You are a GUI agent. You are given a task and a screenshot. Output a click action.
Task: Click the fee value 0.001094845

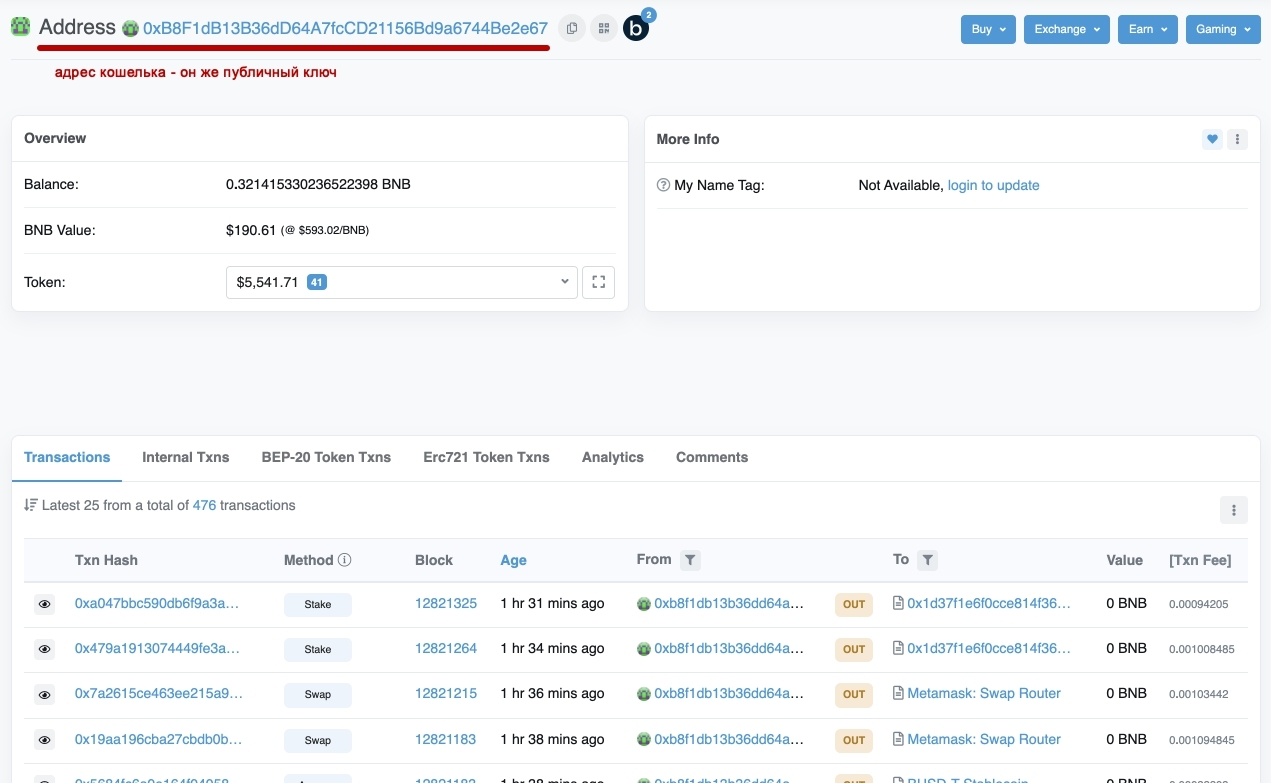pyautogui.click(x=1202, y=740)
